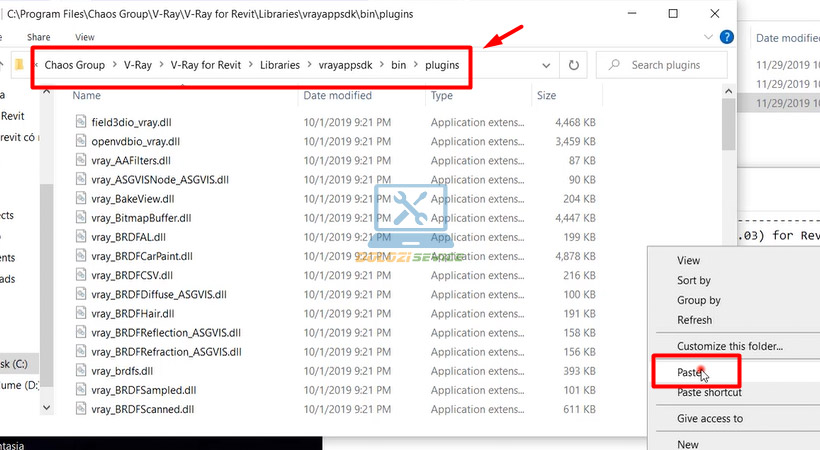Image resolution: width=820 pixels, height=450 pixels.
Task: Select the vray_BakeView.dll file icon
Action: tap(82, 198)
